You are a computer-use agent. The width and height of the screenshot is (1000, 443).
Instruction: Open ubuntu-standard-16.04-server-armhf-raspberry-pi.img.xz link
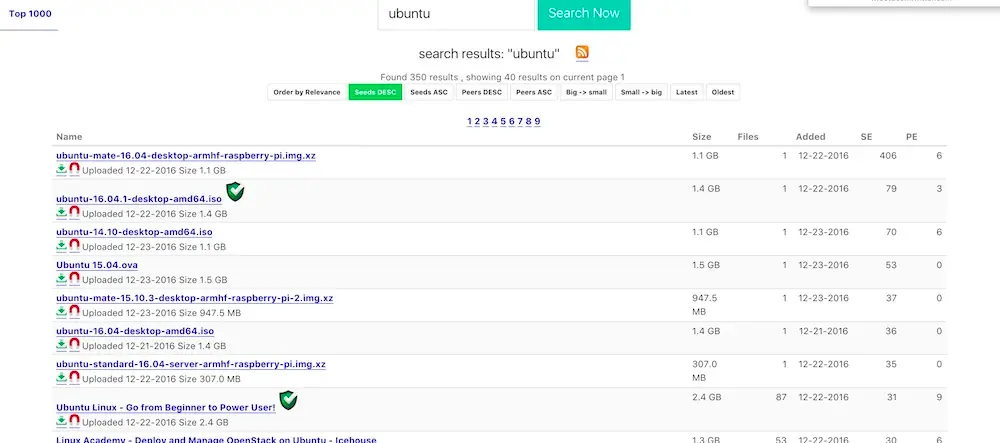point(191,365)
